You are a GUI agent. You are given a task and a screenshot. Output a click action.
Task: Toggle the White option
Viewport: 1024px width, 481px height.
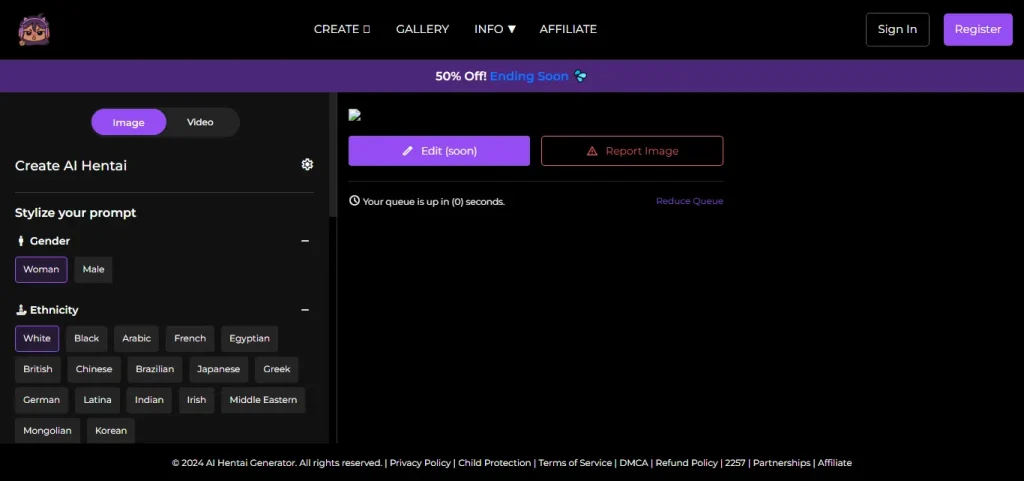click(37, 339)
